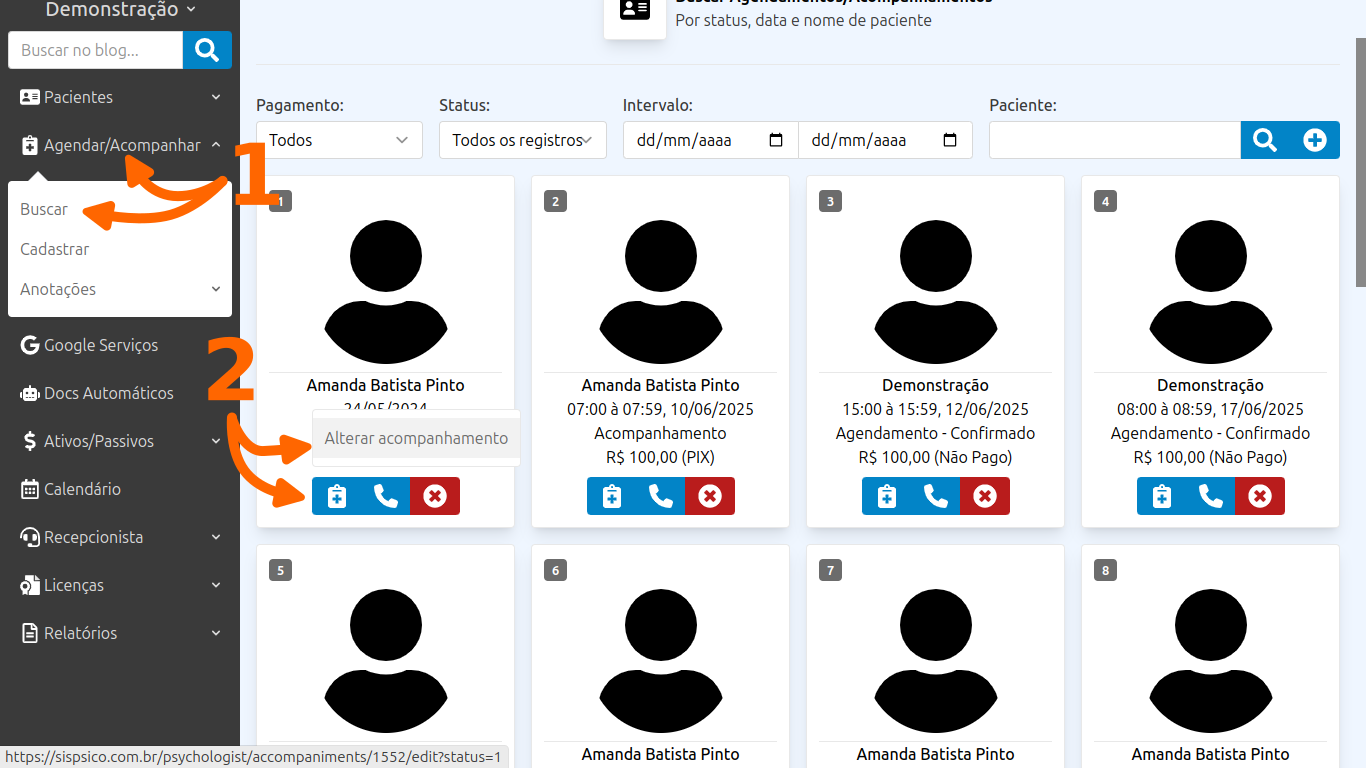
Task: Select Buscar in the submenu
Action: tap(44, 209)
